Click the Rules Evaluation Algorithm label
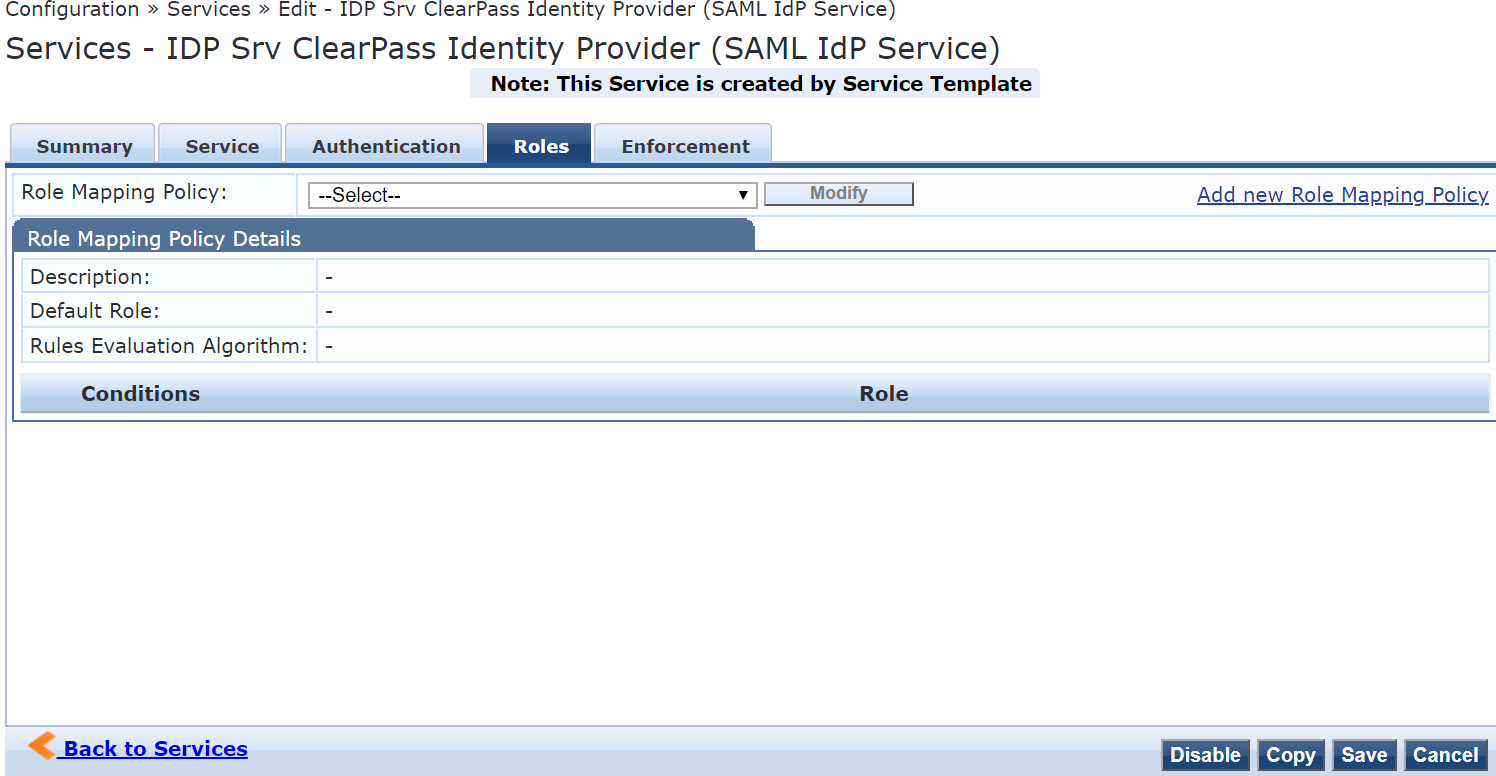1496x776 pixels. 169,346
